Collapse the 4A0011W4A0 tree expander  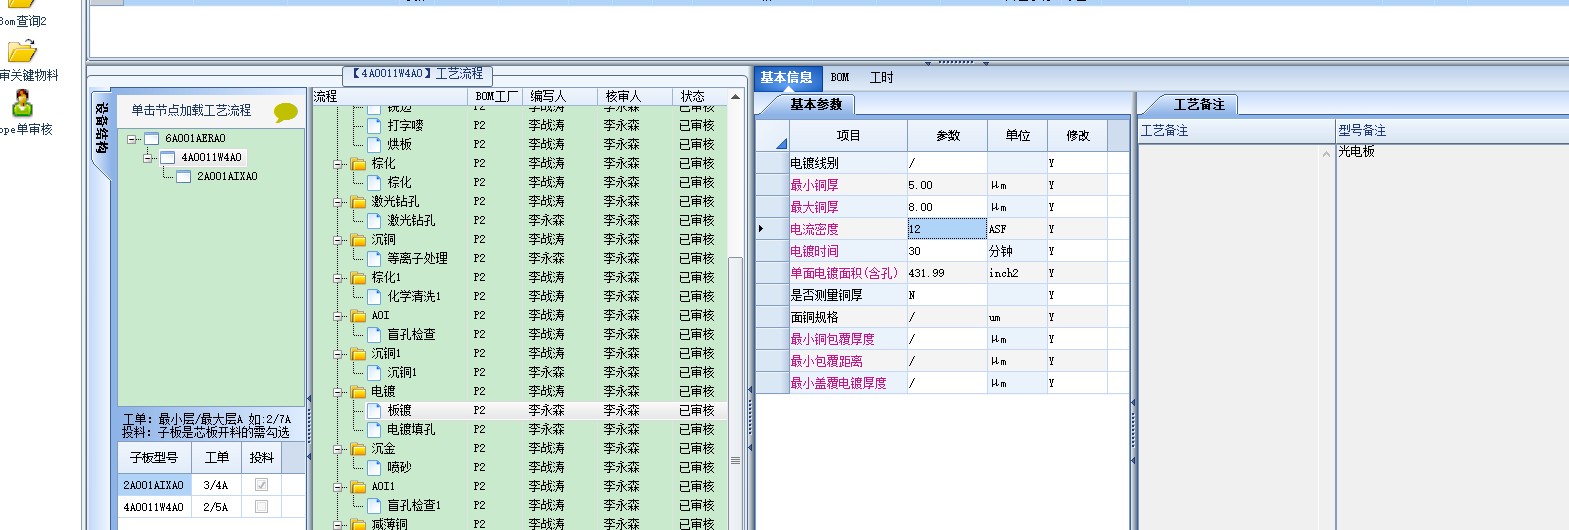(x=148, y=158)
